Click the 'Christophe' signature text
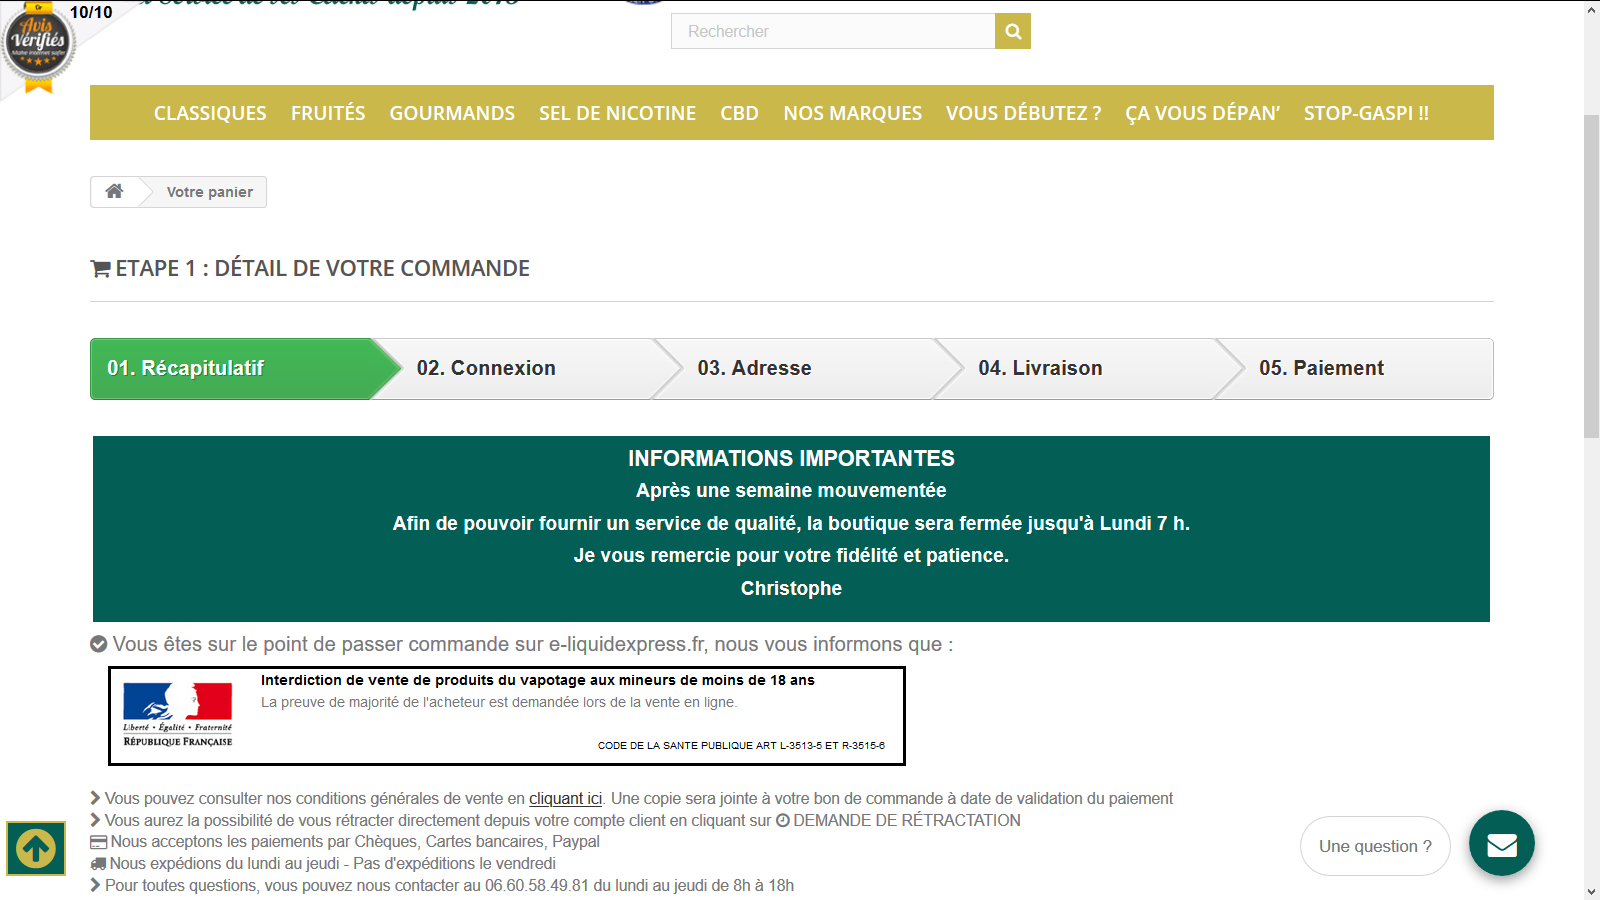This screenshot has width=1600, height=900. pos(791,589)
